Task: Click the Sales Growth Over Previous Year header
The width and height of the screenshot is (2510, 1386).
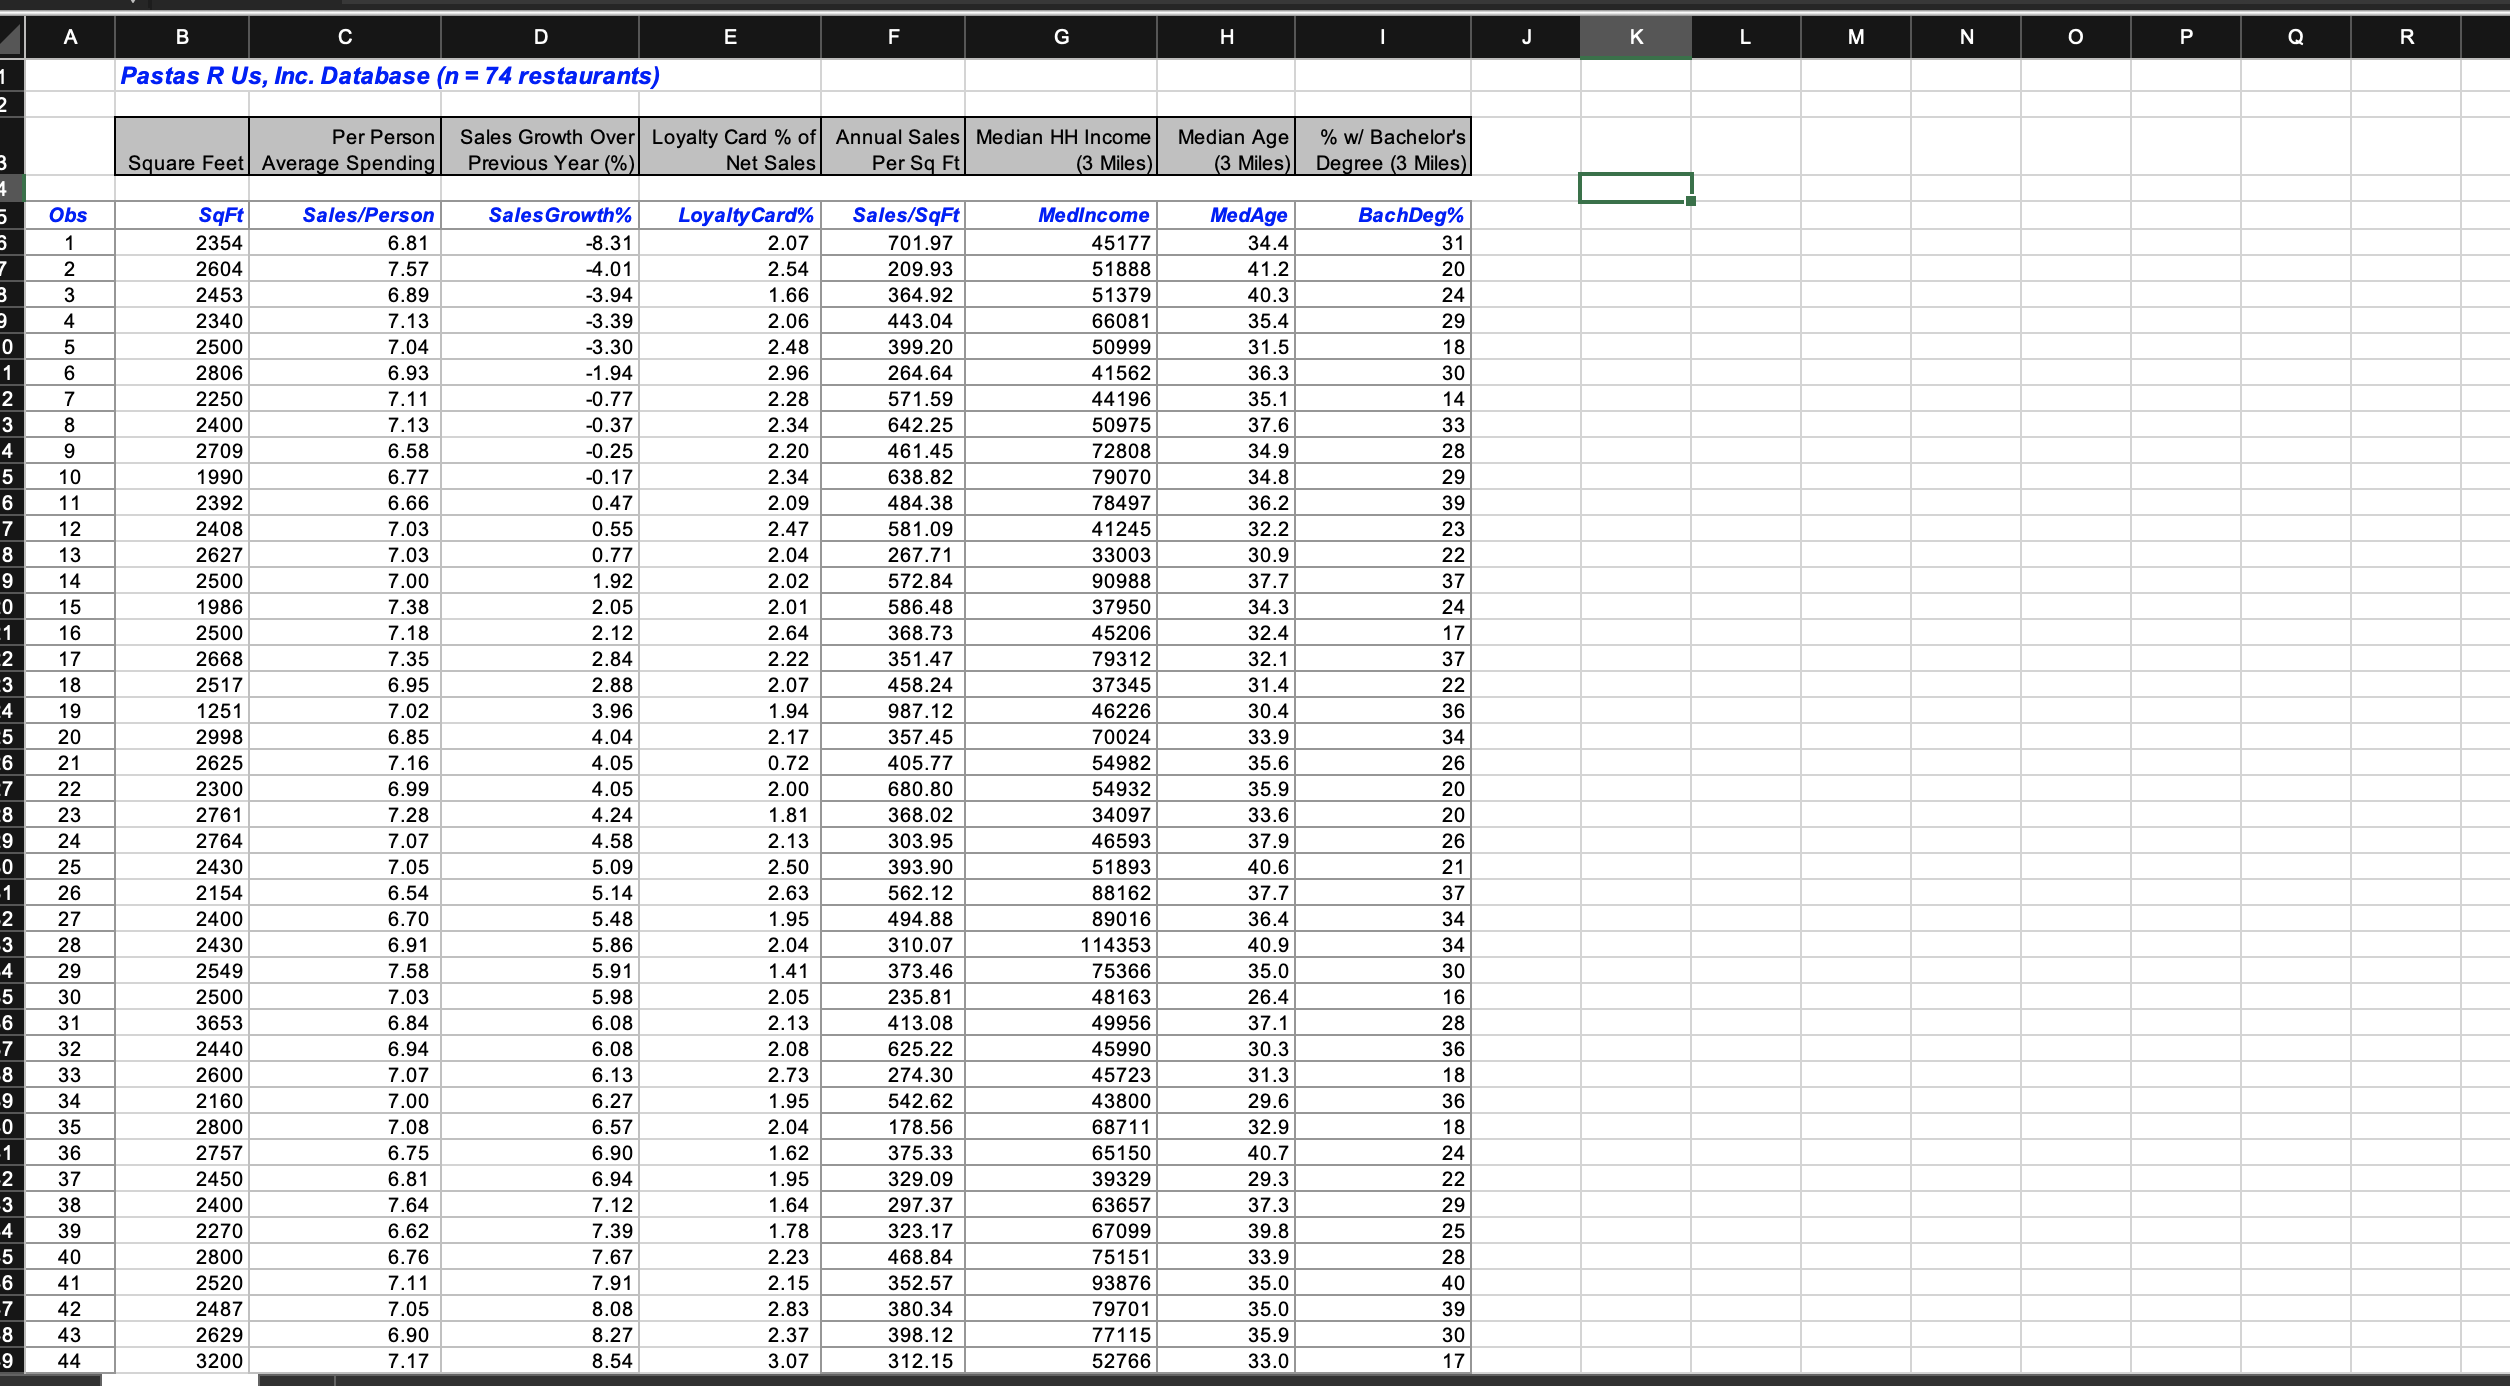Action: tap(540, 147)
